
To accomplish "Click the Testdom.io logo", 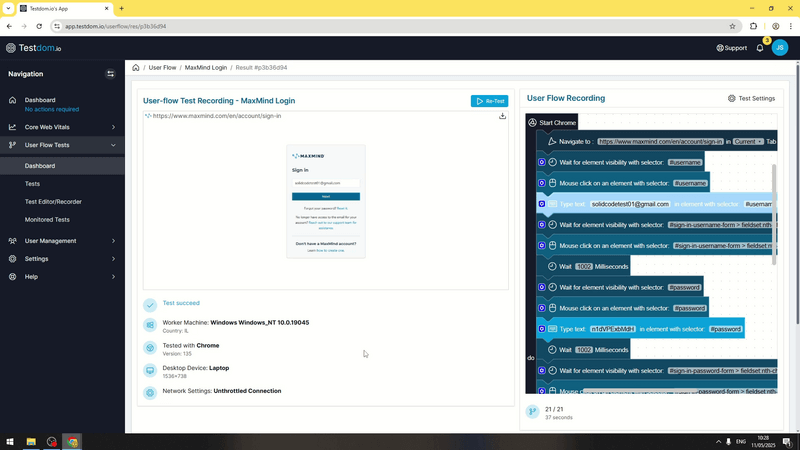I will pos(34,48).
